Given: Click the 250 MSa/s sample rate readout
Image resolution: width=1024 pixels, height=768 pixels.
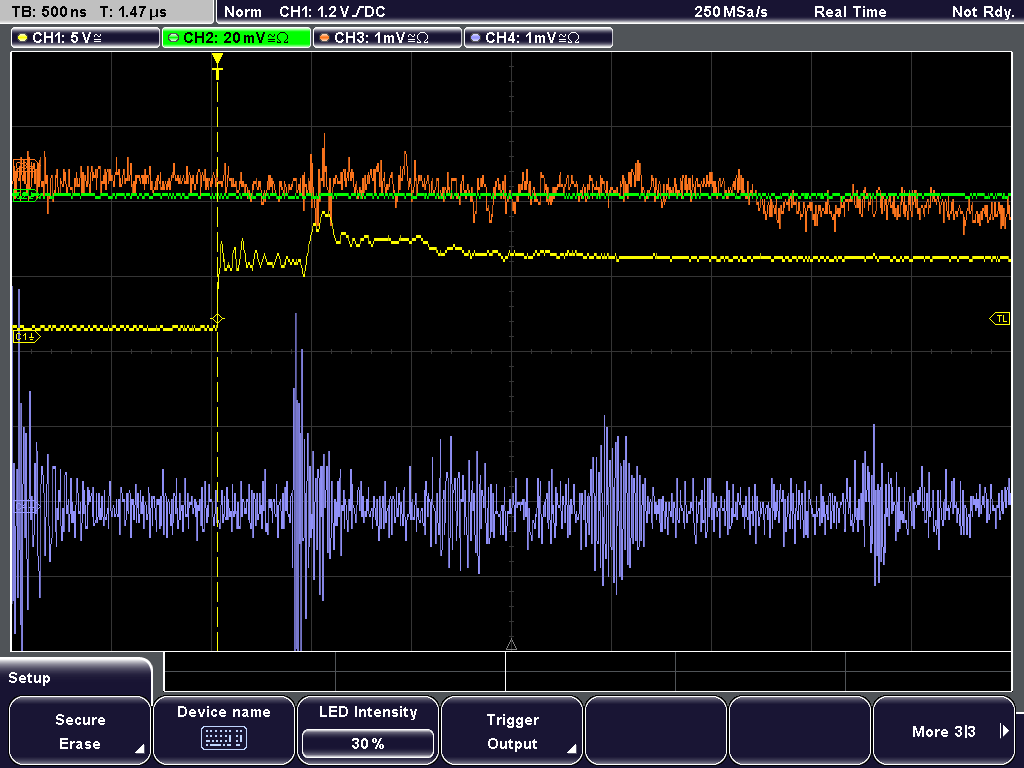Looking at the screenshot, I should (731, 12).
